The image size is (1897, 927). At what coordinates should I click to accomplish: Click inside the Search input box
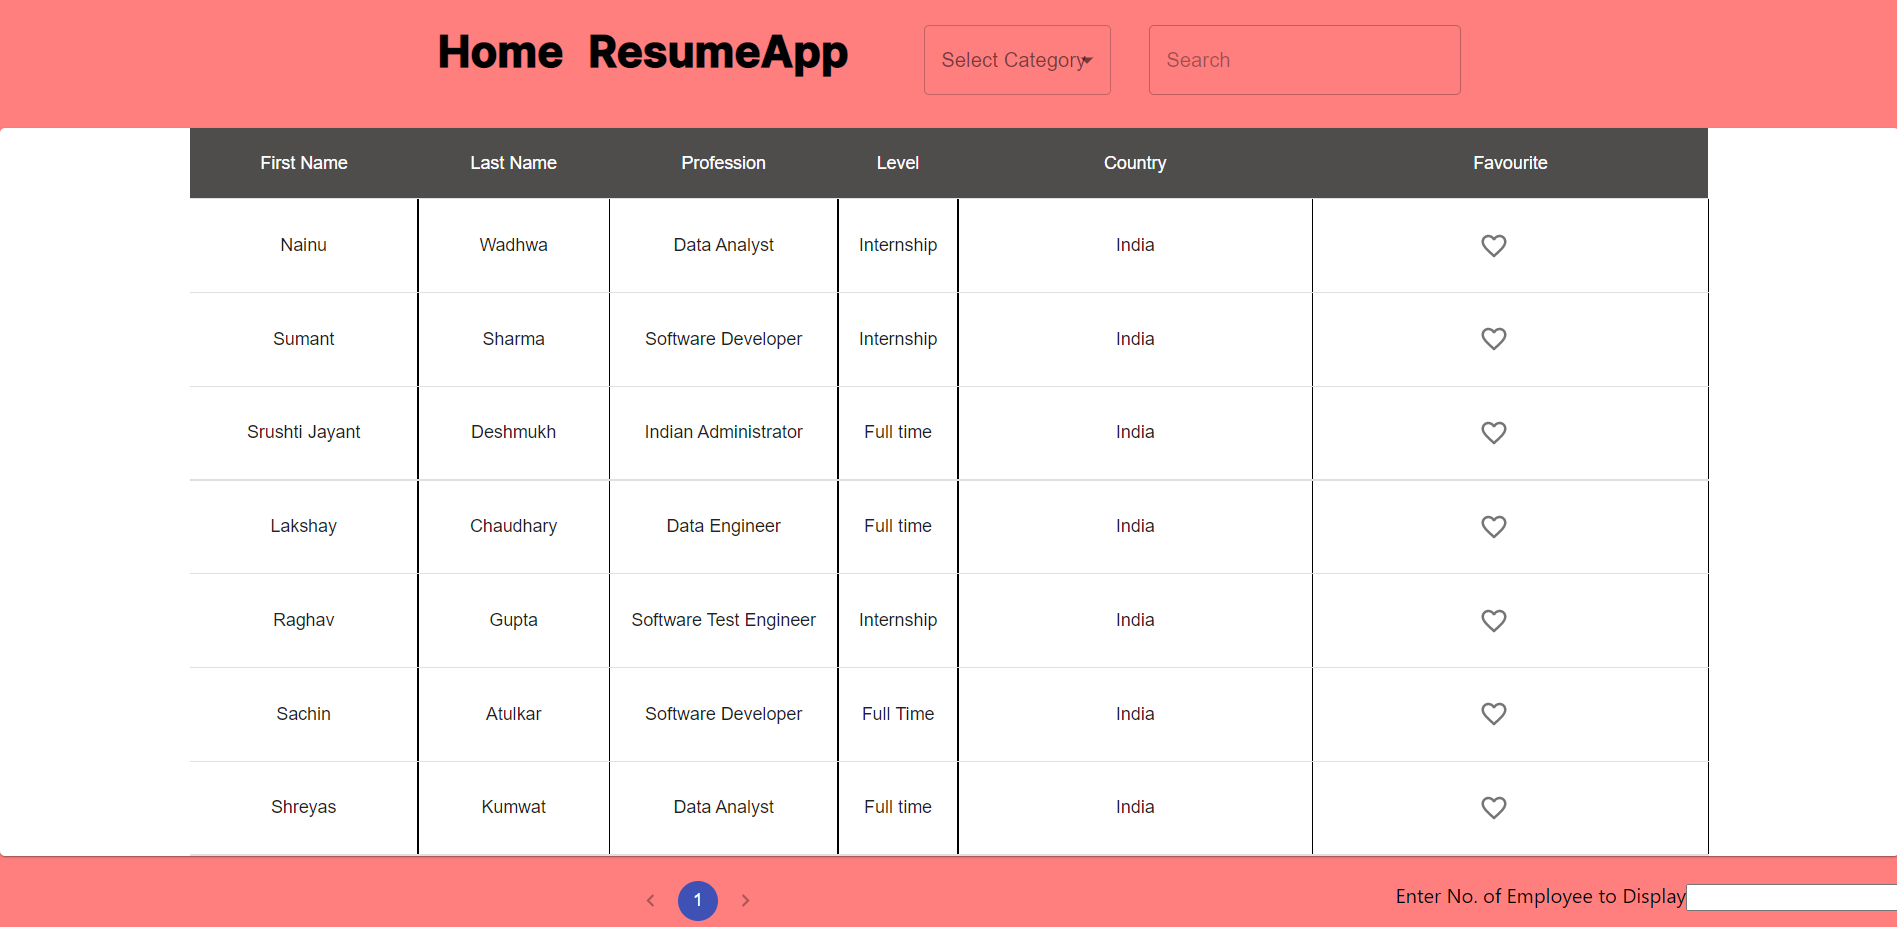click(x=1304, y=60)
